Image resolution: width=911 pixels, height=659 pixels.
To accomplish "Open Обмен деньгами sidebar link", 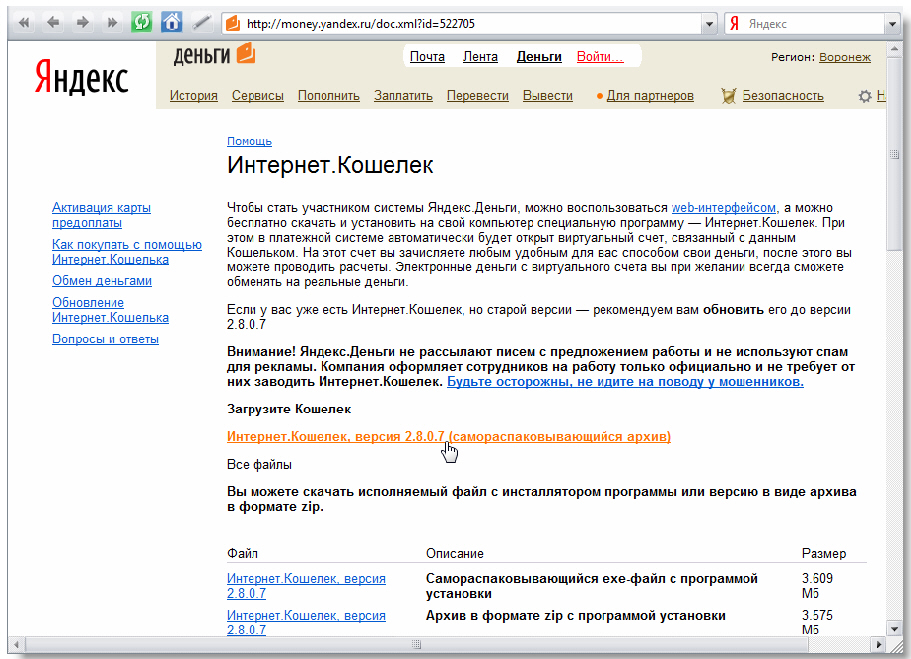I will pos(102,281).
